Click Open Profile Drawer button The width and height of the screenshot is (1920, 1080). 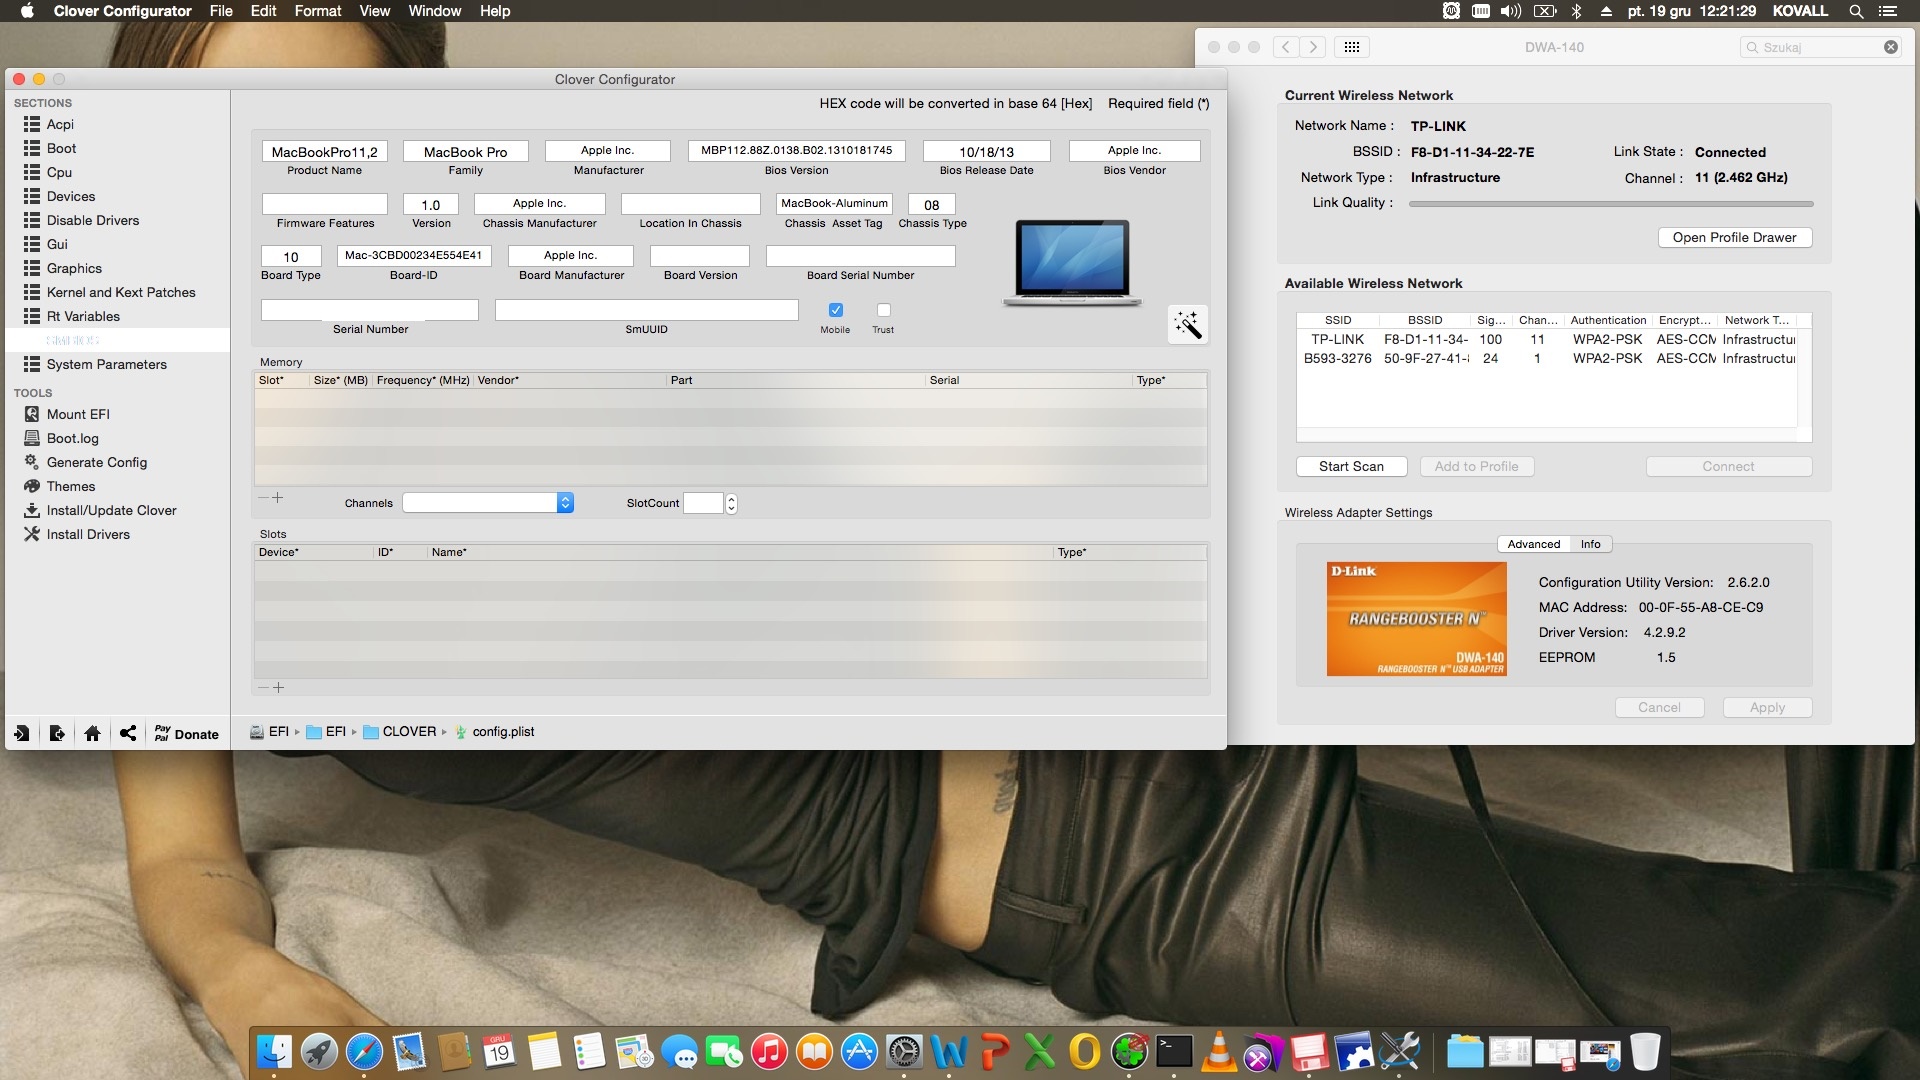point(1734,237)
